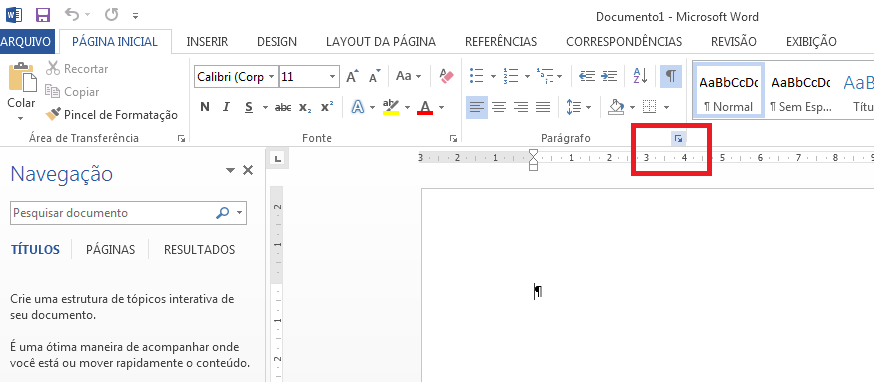Open the CORRESPONDÊNCIAS tab
This screenshot has width=874, height=382.
(624, 42)
